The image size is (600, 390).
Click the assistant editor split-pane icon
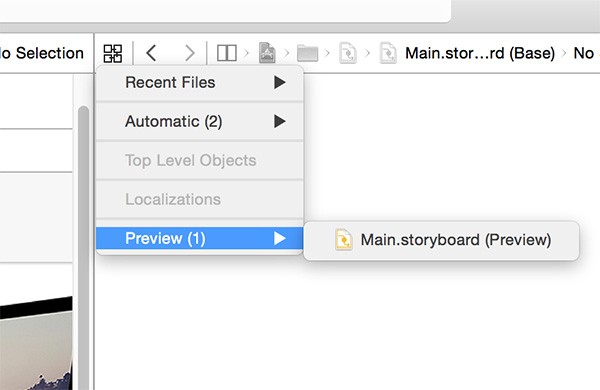[x=227, y=53]
